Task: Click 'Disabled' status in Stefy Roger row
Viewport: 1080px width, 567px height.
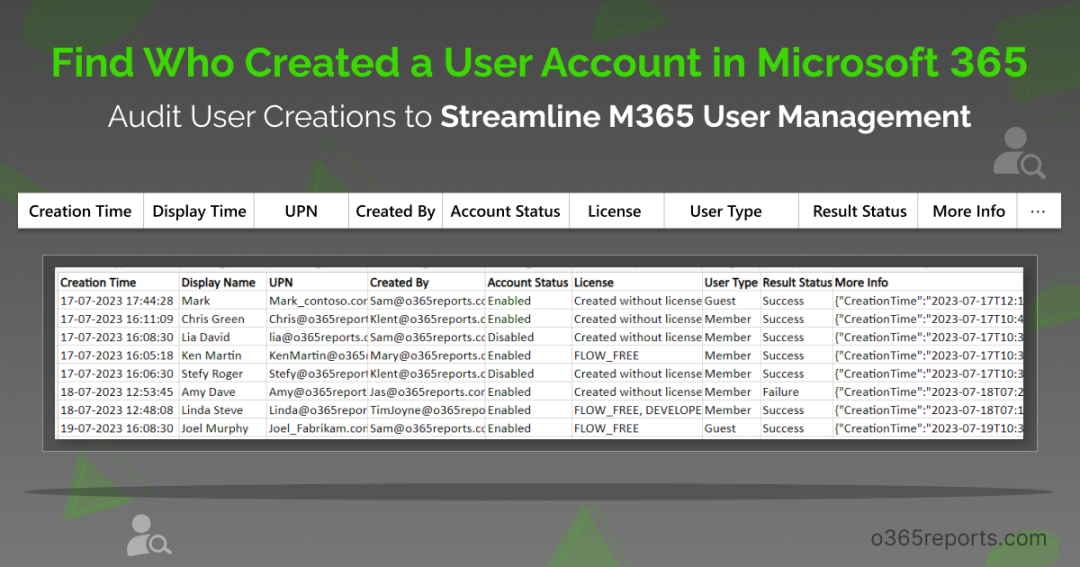Action: pos(510,373)
